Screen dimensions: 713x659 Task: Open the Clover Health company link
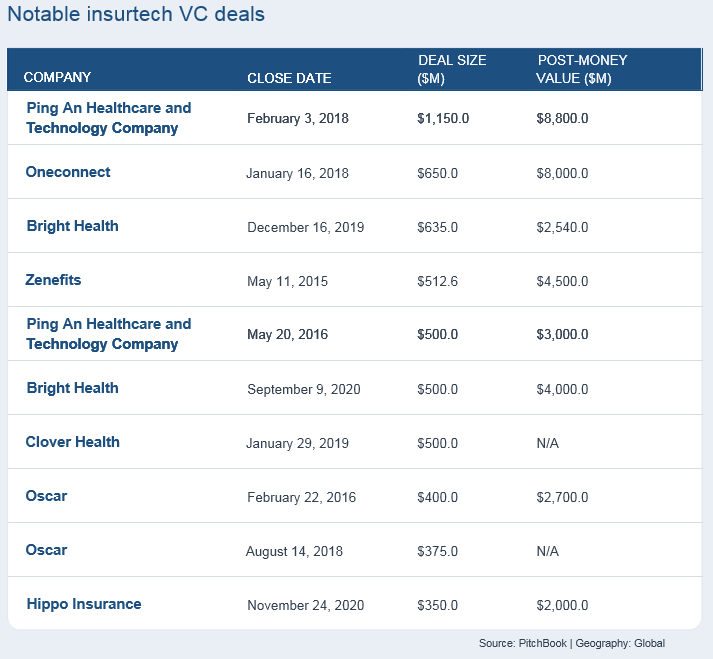[x=72, y=442]
